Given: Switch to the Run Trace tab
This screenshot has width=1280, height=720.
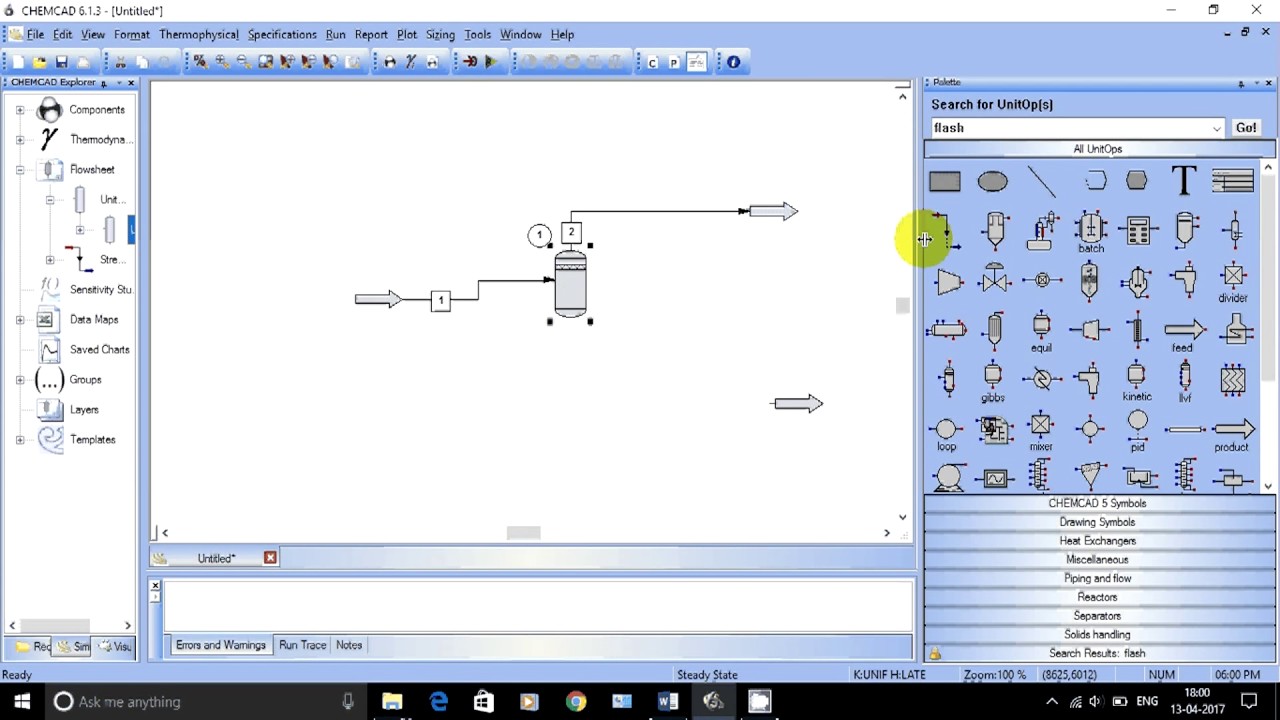Looking at the screenshot, I should pos(302,645).
